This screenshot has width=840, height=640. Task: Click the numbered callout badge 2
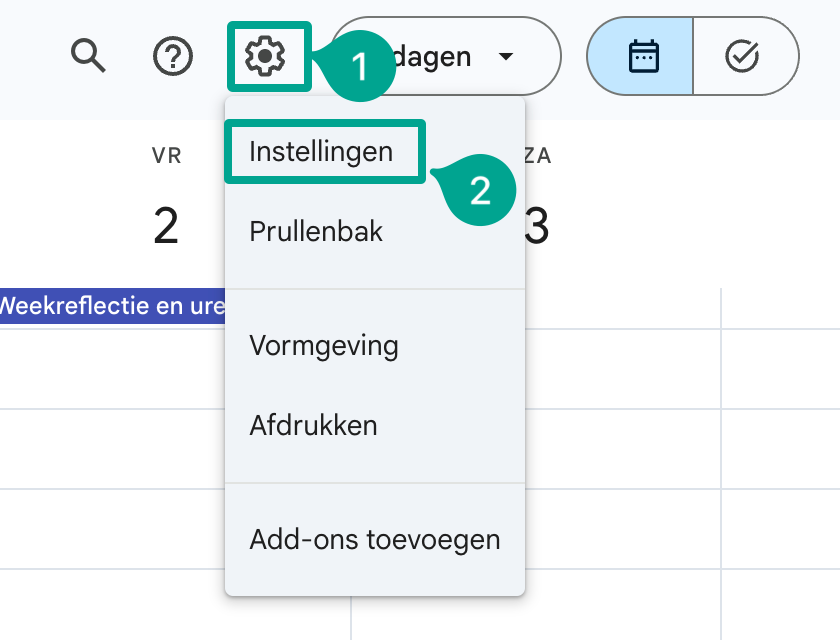tap(481, 190)
